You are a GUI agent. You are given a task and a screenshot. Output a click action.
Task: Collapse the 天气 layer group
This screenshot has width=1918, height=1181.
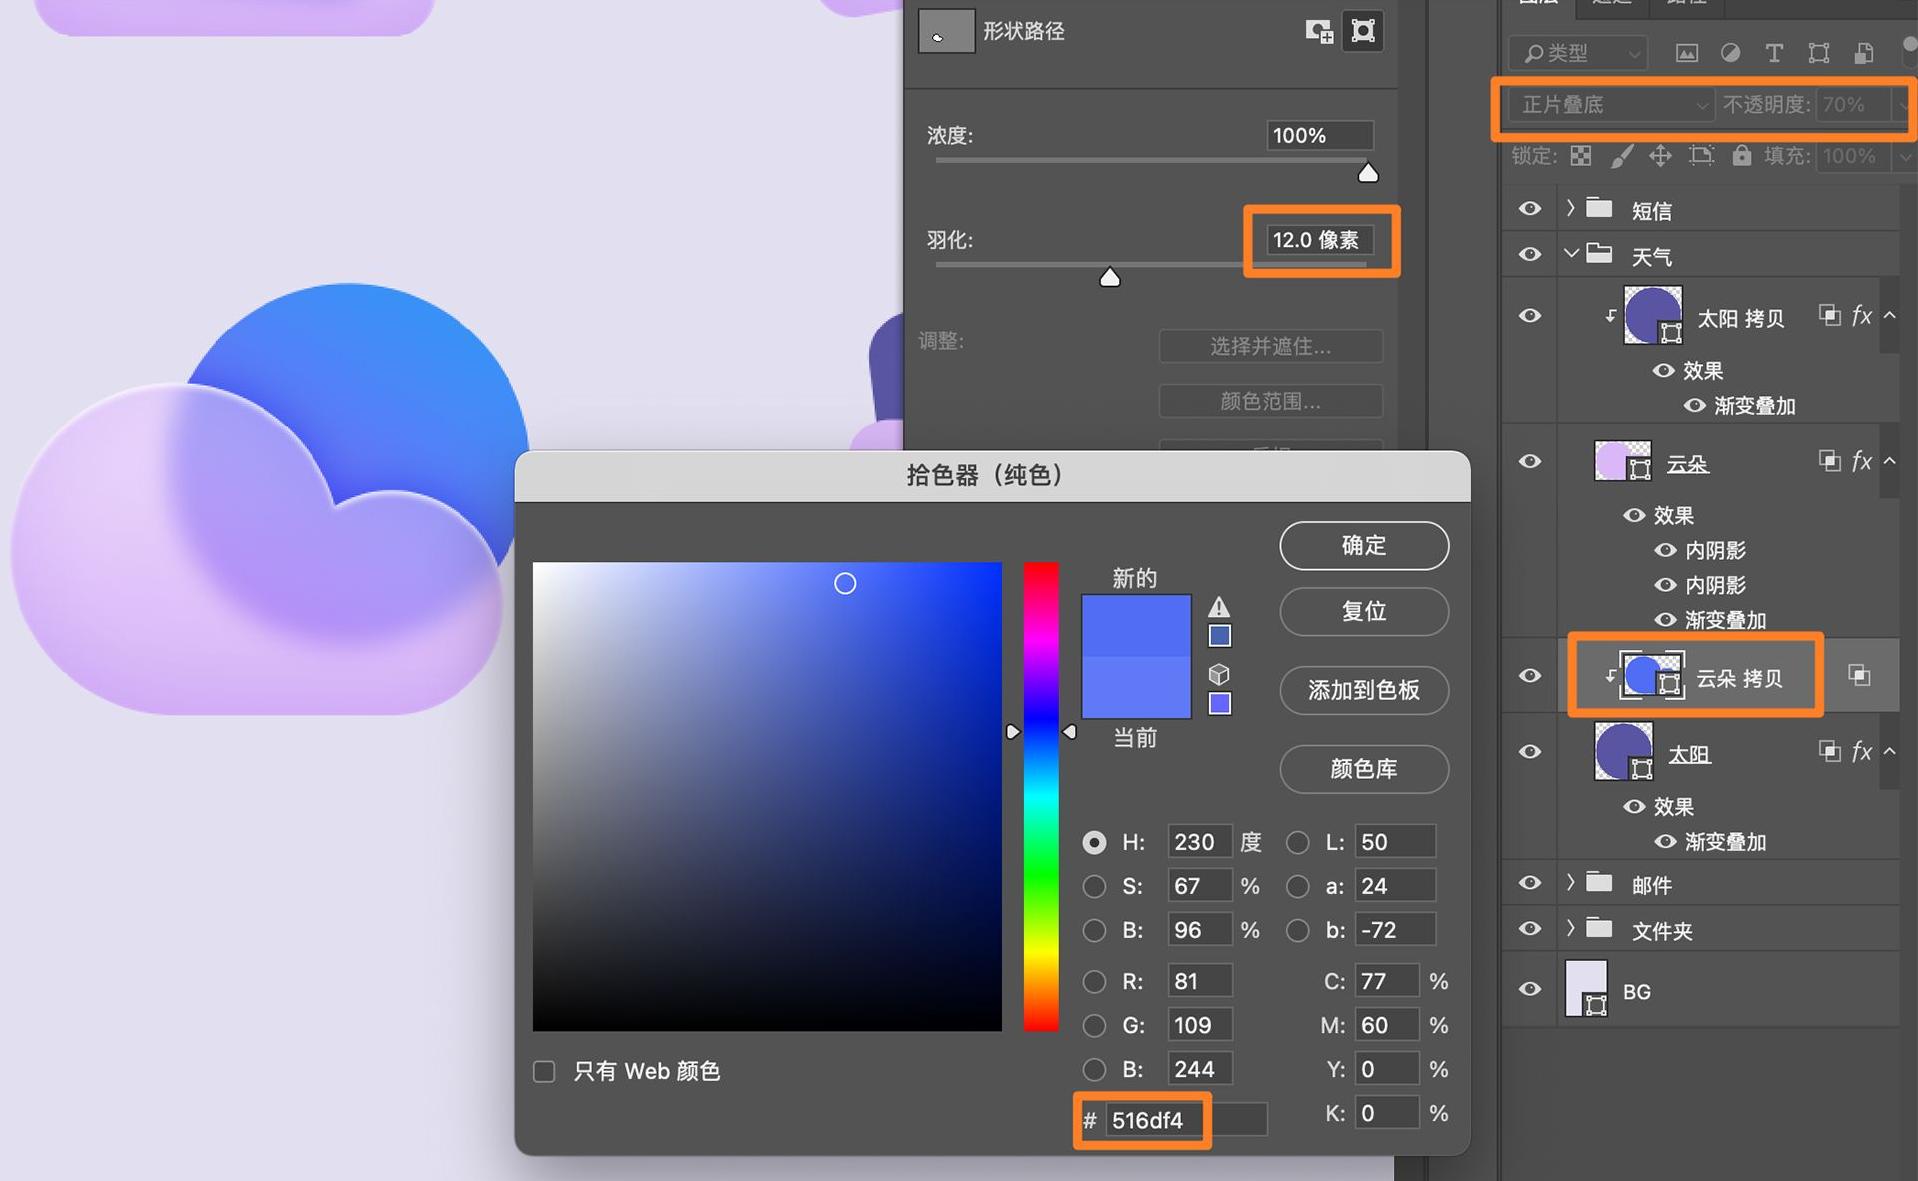pos(1570,254)
